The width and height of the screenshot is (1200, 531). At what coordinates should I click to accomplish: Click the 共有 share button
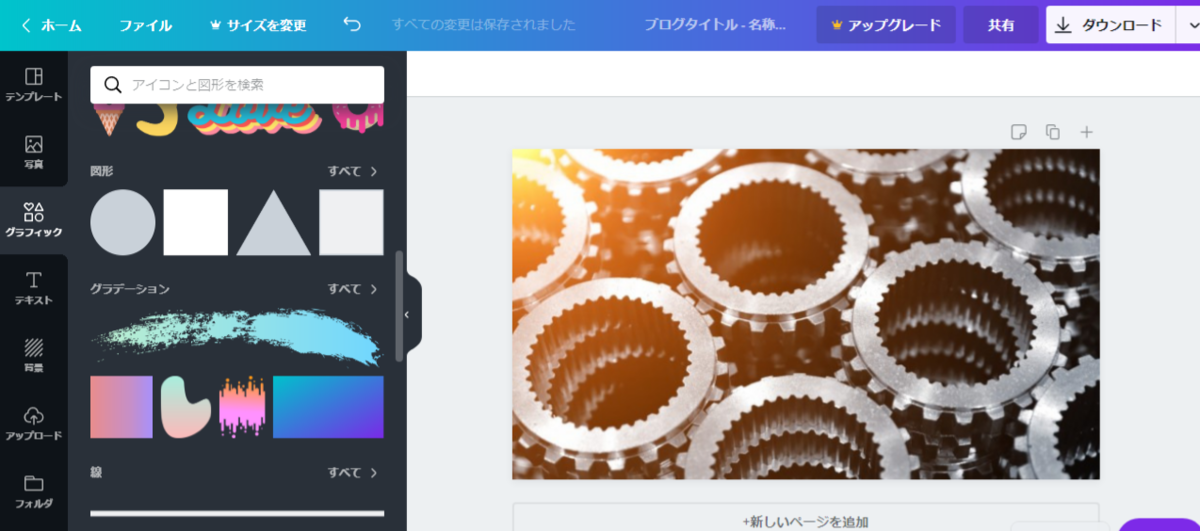pyautogui.click(x=1001, y=25)
